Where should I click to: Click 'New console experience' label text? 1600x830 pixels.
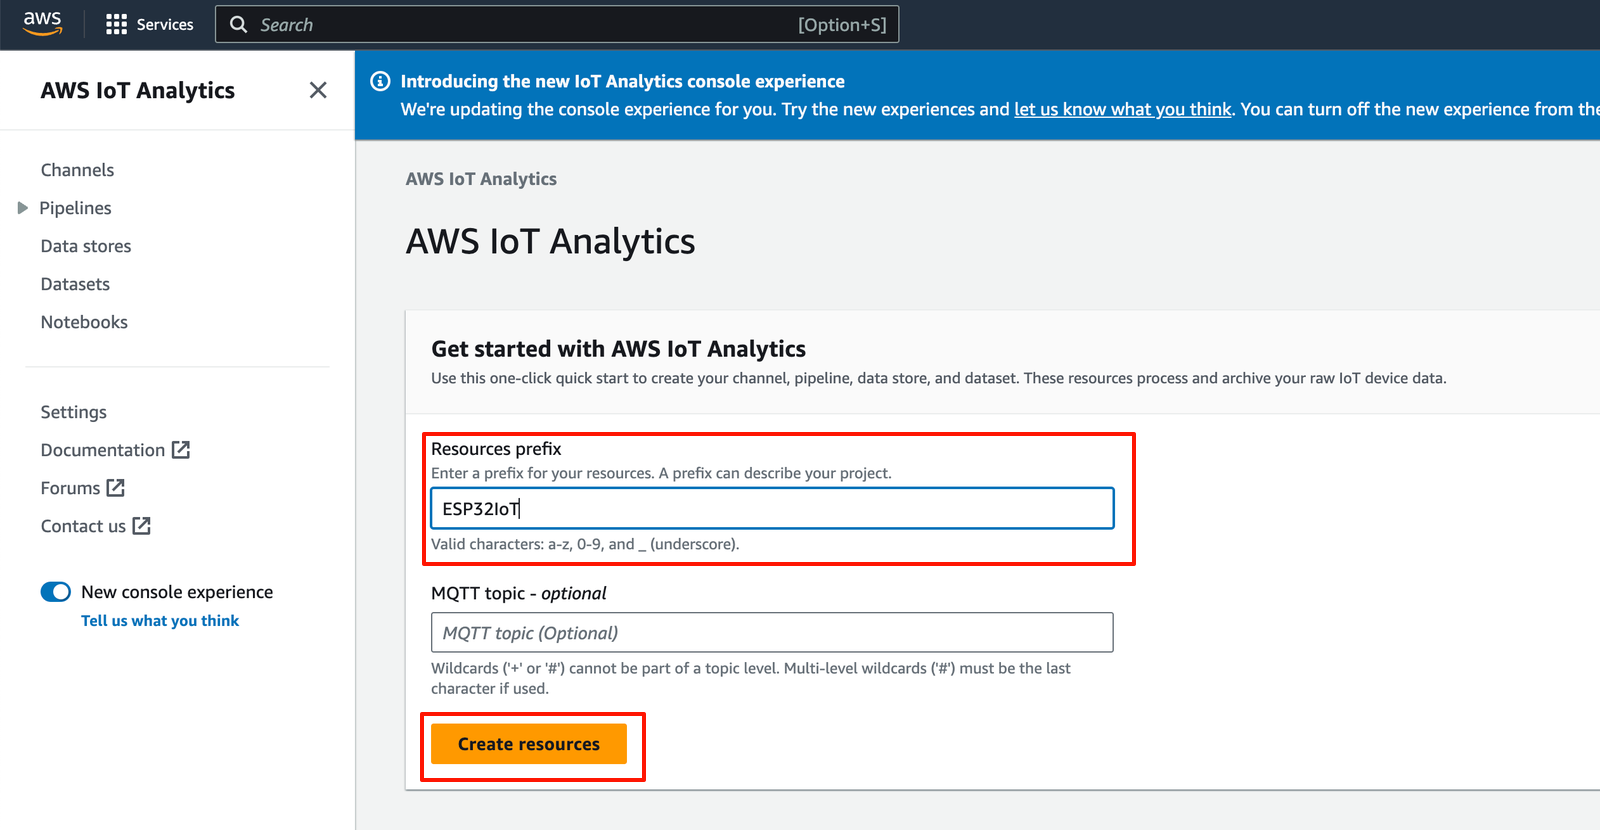[x=177, y=592]
